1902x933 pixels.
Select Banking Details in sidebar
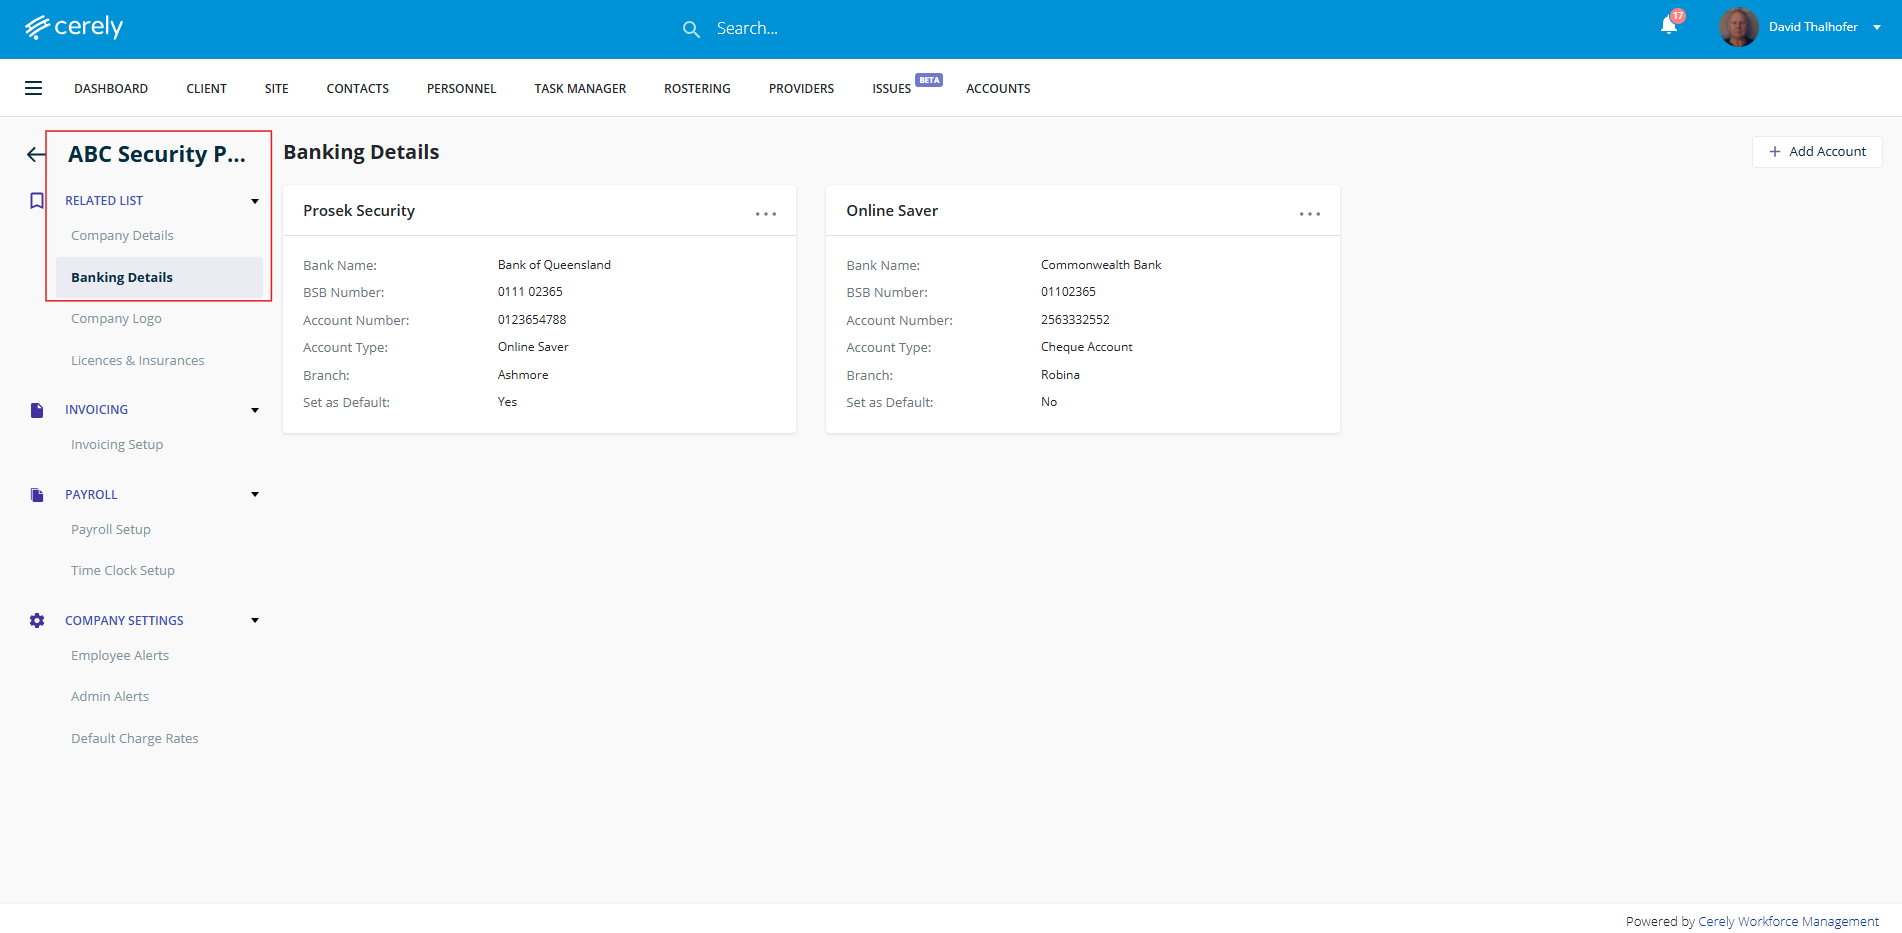point(159,278)
